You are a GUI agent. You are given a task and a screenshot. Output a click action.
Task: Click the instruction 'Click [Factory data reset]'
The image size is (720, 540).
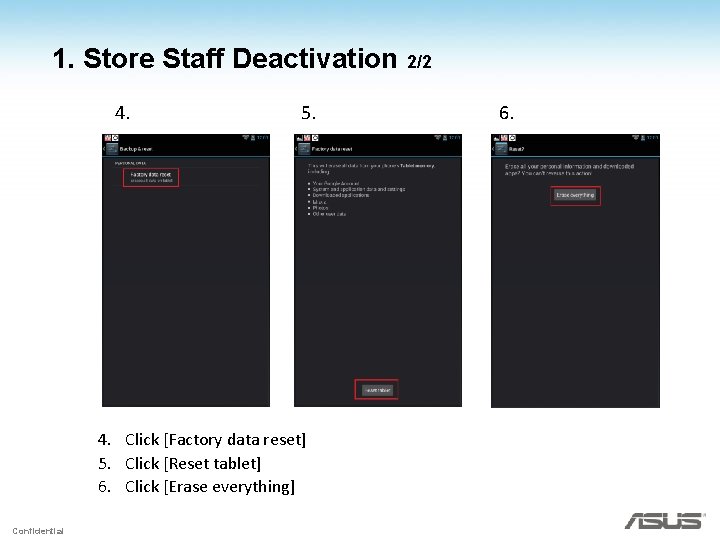(x=215, y=439)
